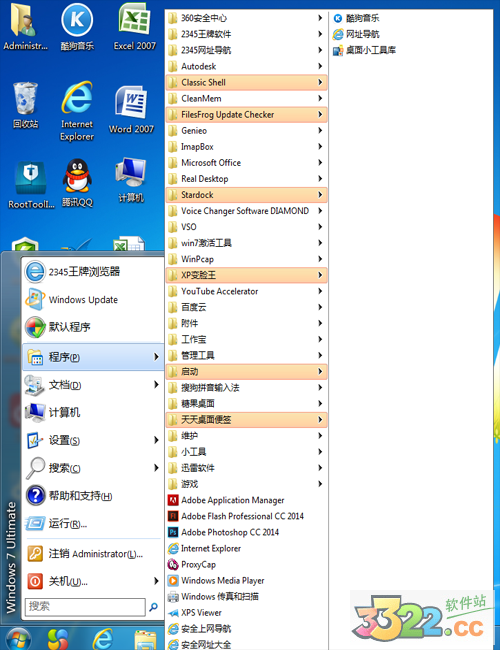
Task: Open the FilesFrog Update Checker folder
Action: coord(247,114)
